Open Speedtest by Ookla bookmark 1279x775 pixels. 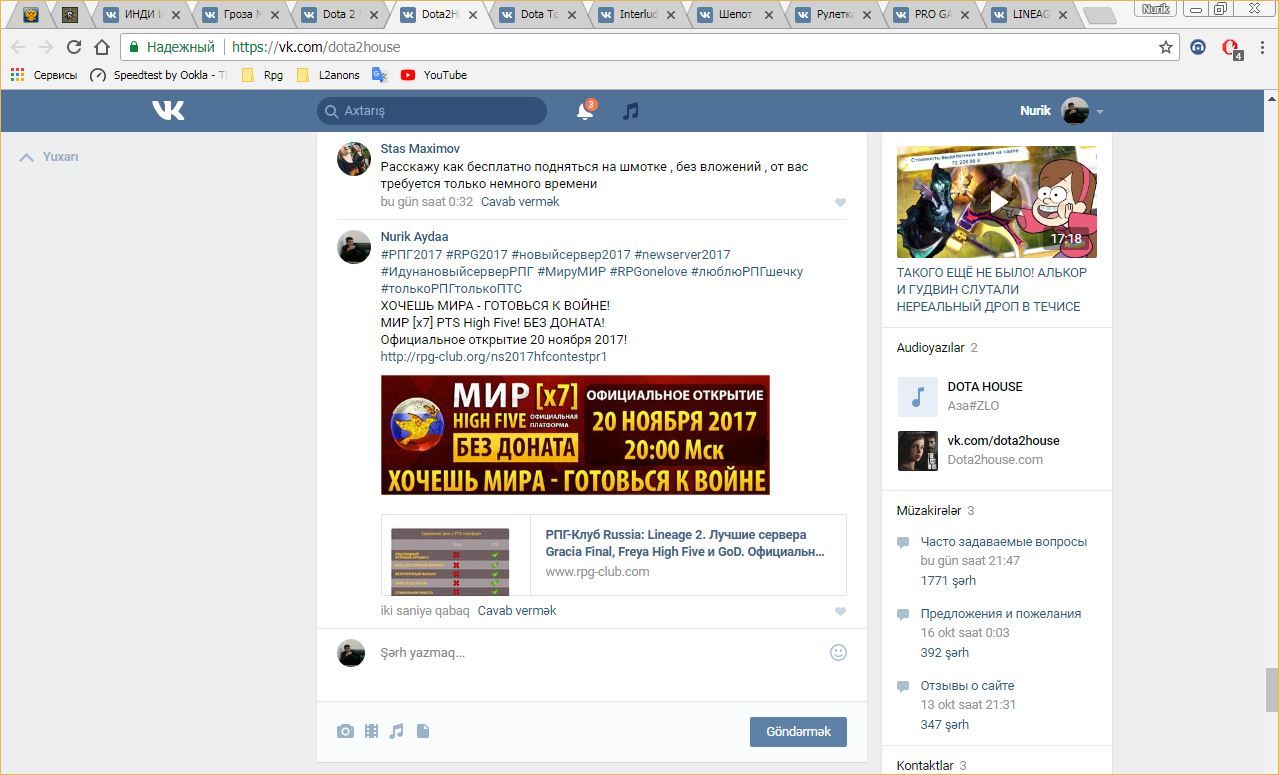[158, 75]
